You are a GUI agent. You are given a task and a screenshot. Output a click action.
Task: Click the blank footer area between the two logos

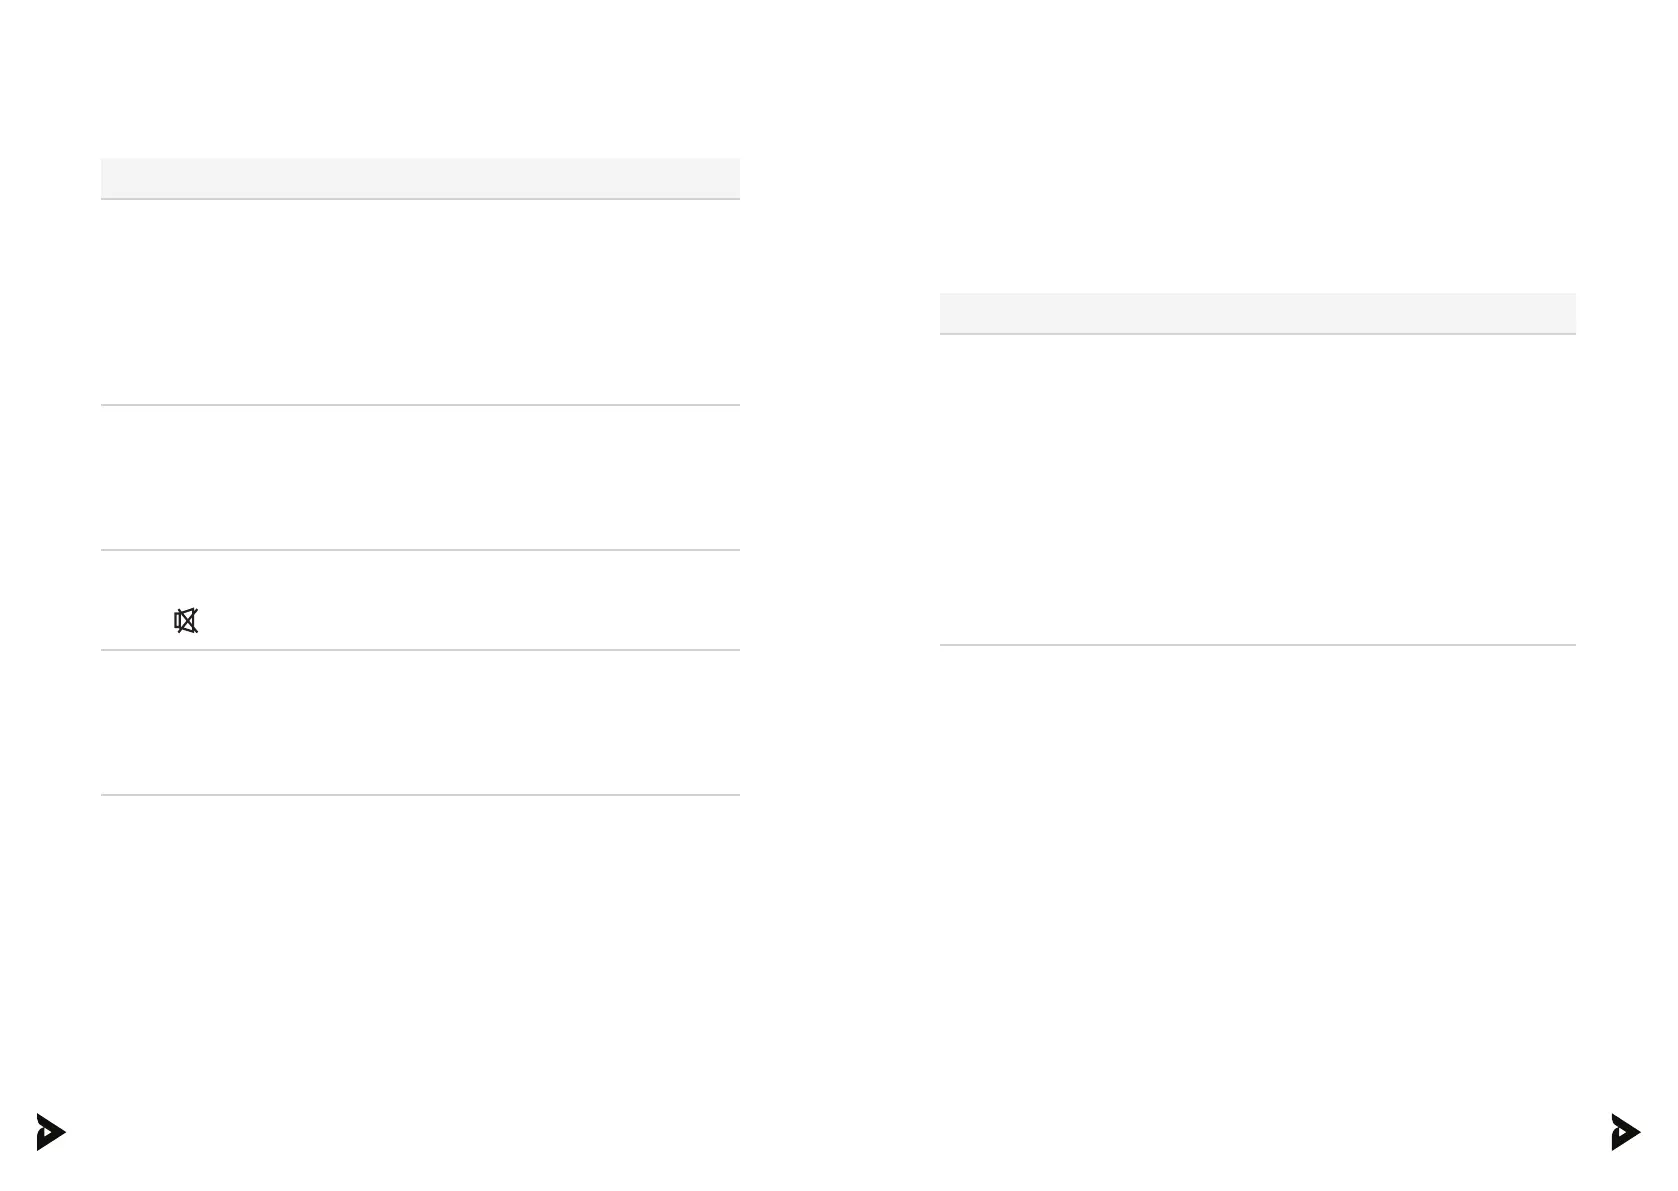click(x=840, y=1132)
